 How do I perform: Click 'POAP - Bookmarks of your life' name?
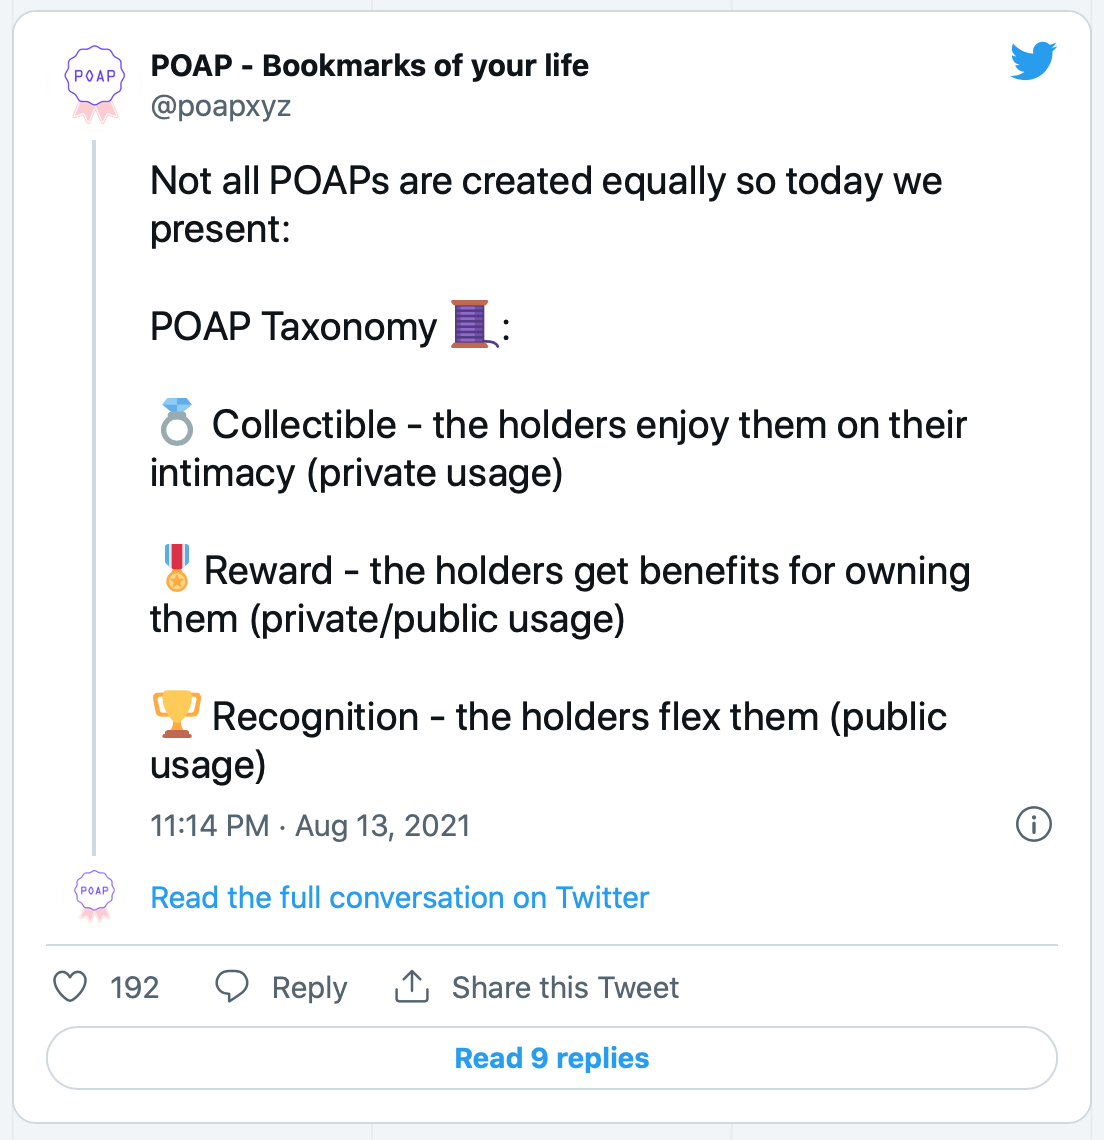(x=369, y=65)
